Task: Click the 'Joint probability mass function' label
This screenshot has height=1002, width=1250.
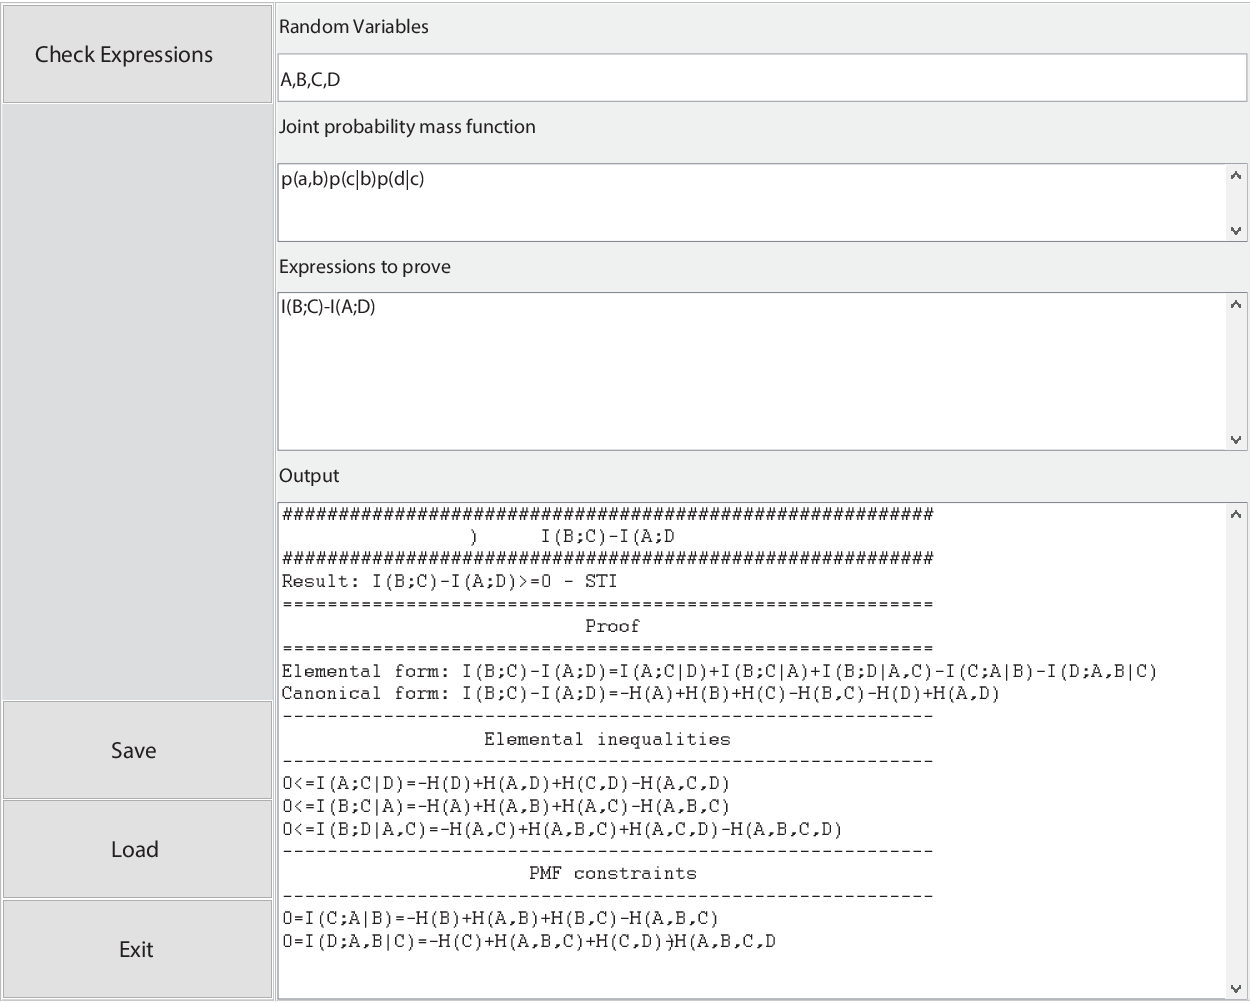Action: coord(407,127)
